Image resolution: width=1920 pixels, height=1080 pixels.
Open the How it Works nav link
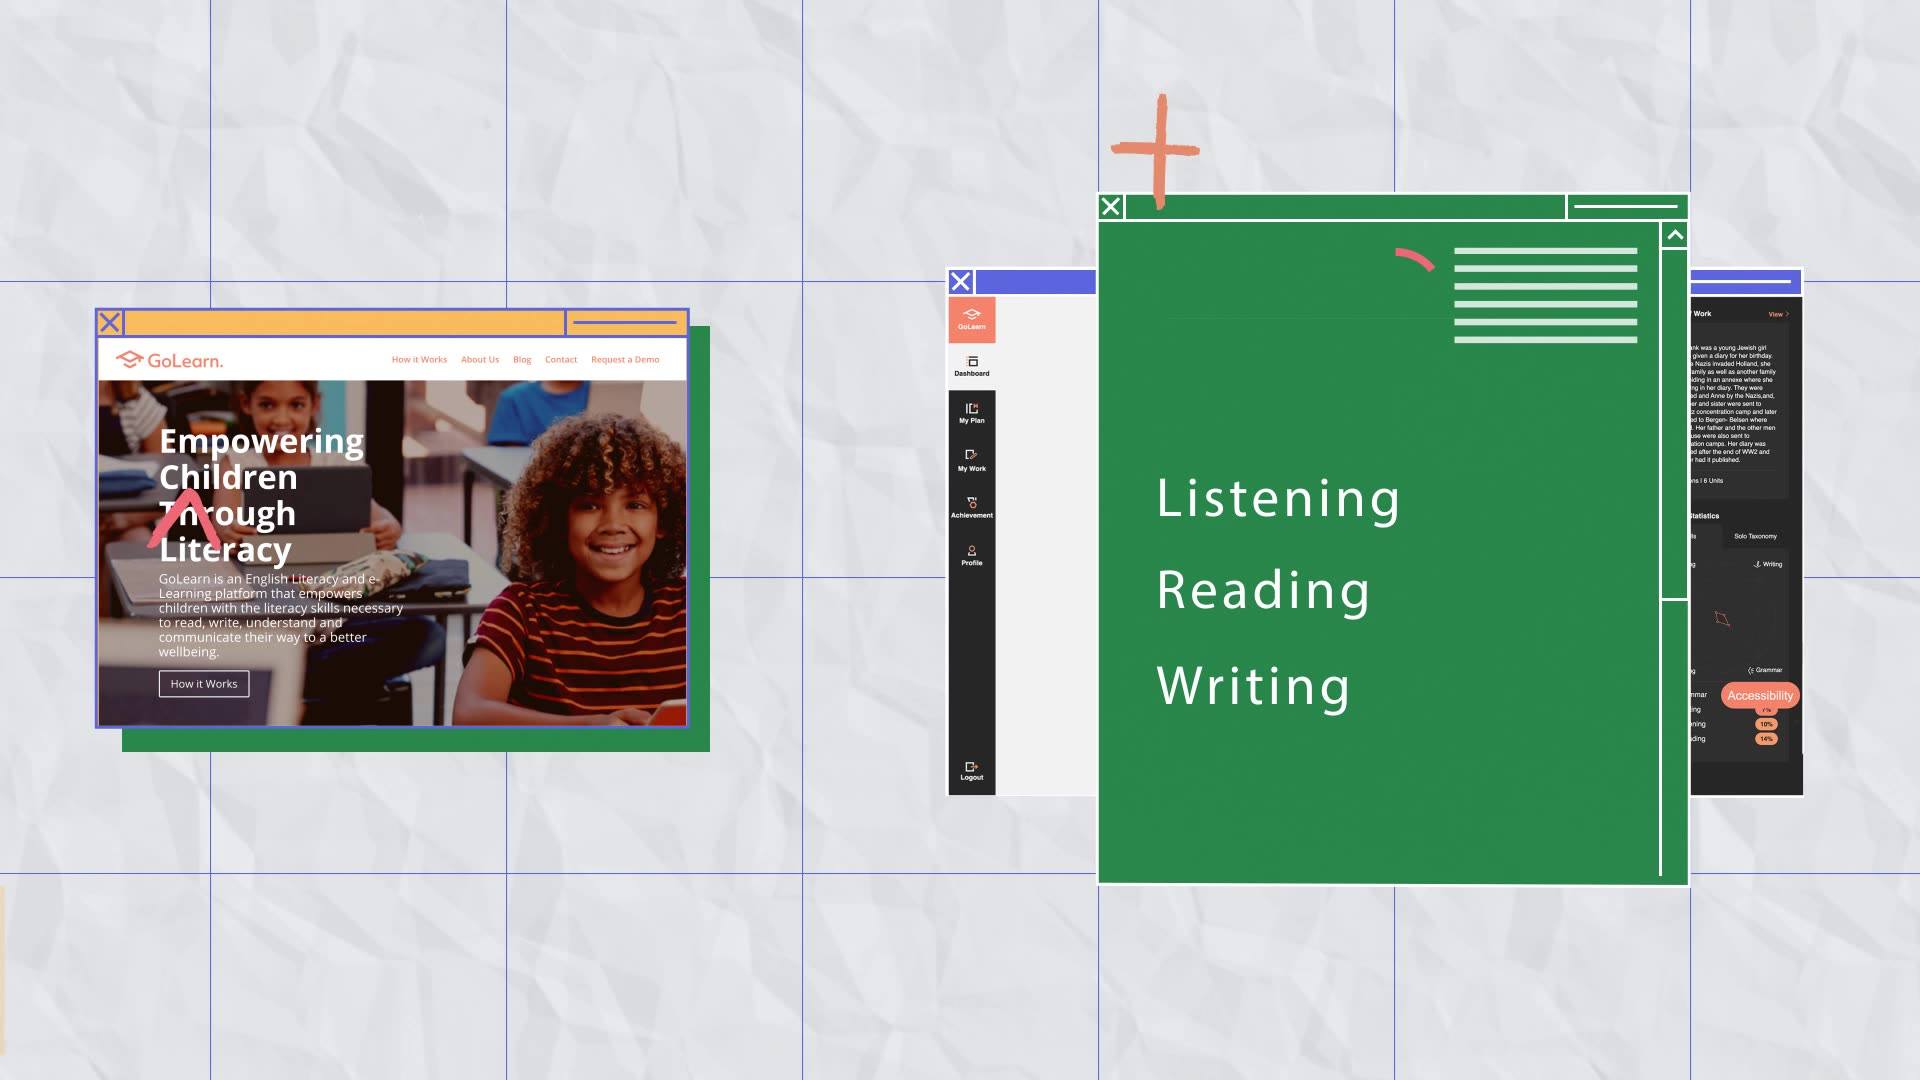419,360
